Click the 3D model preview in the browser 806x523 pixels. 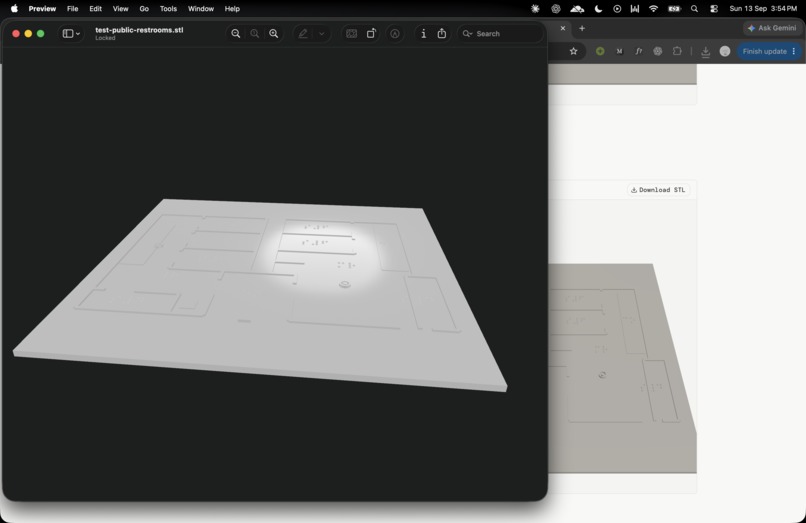(x=622, y=368)
